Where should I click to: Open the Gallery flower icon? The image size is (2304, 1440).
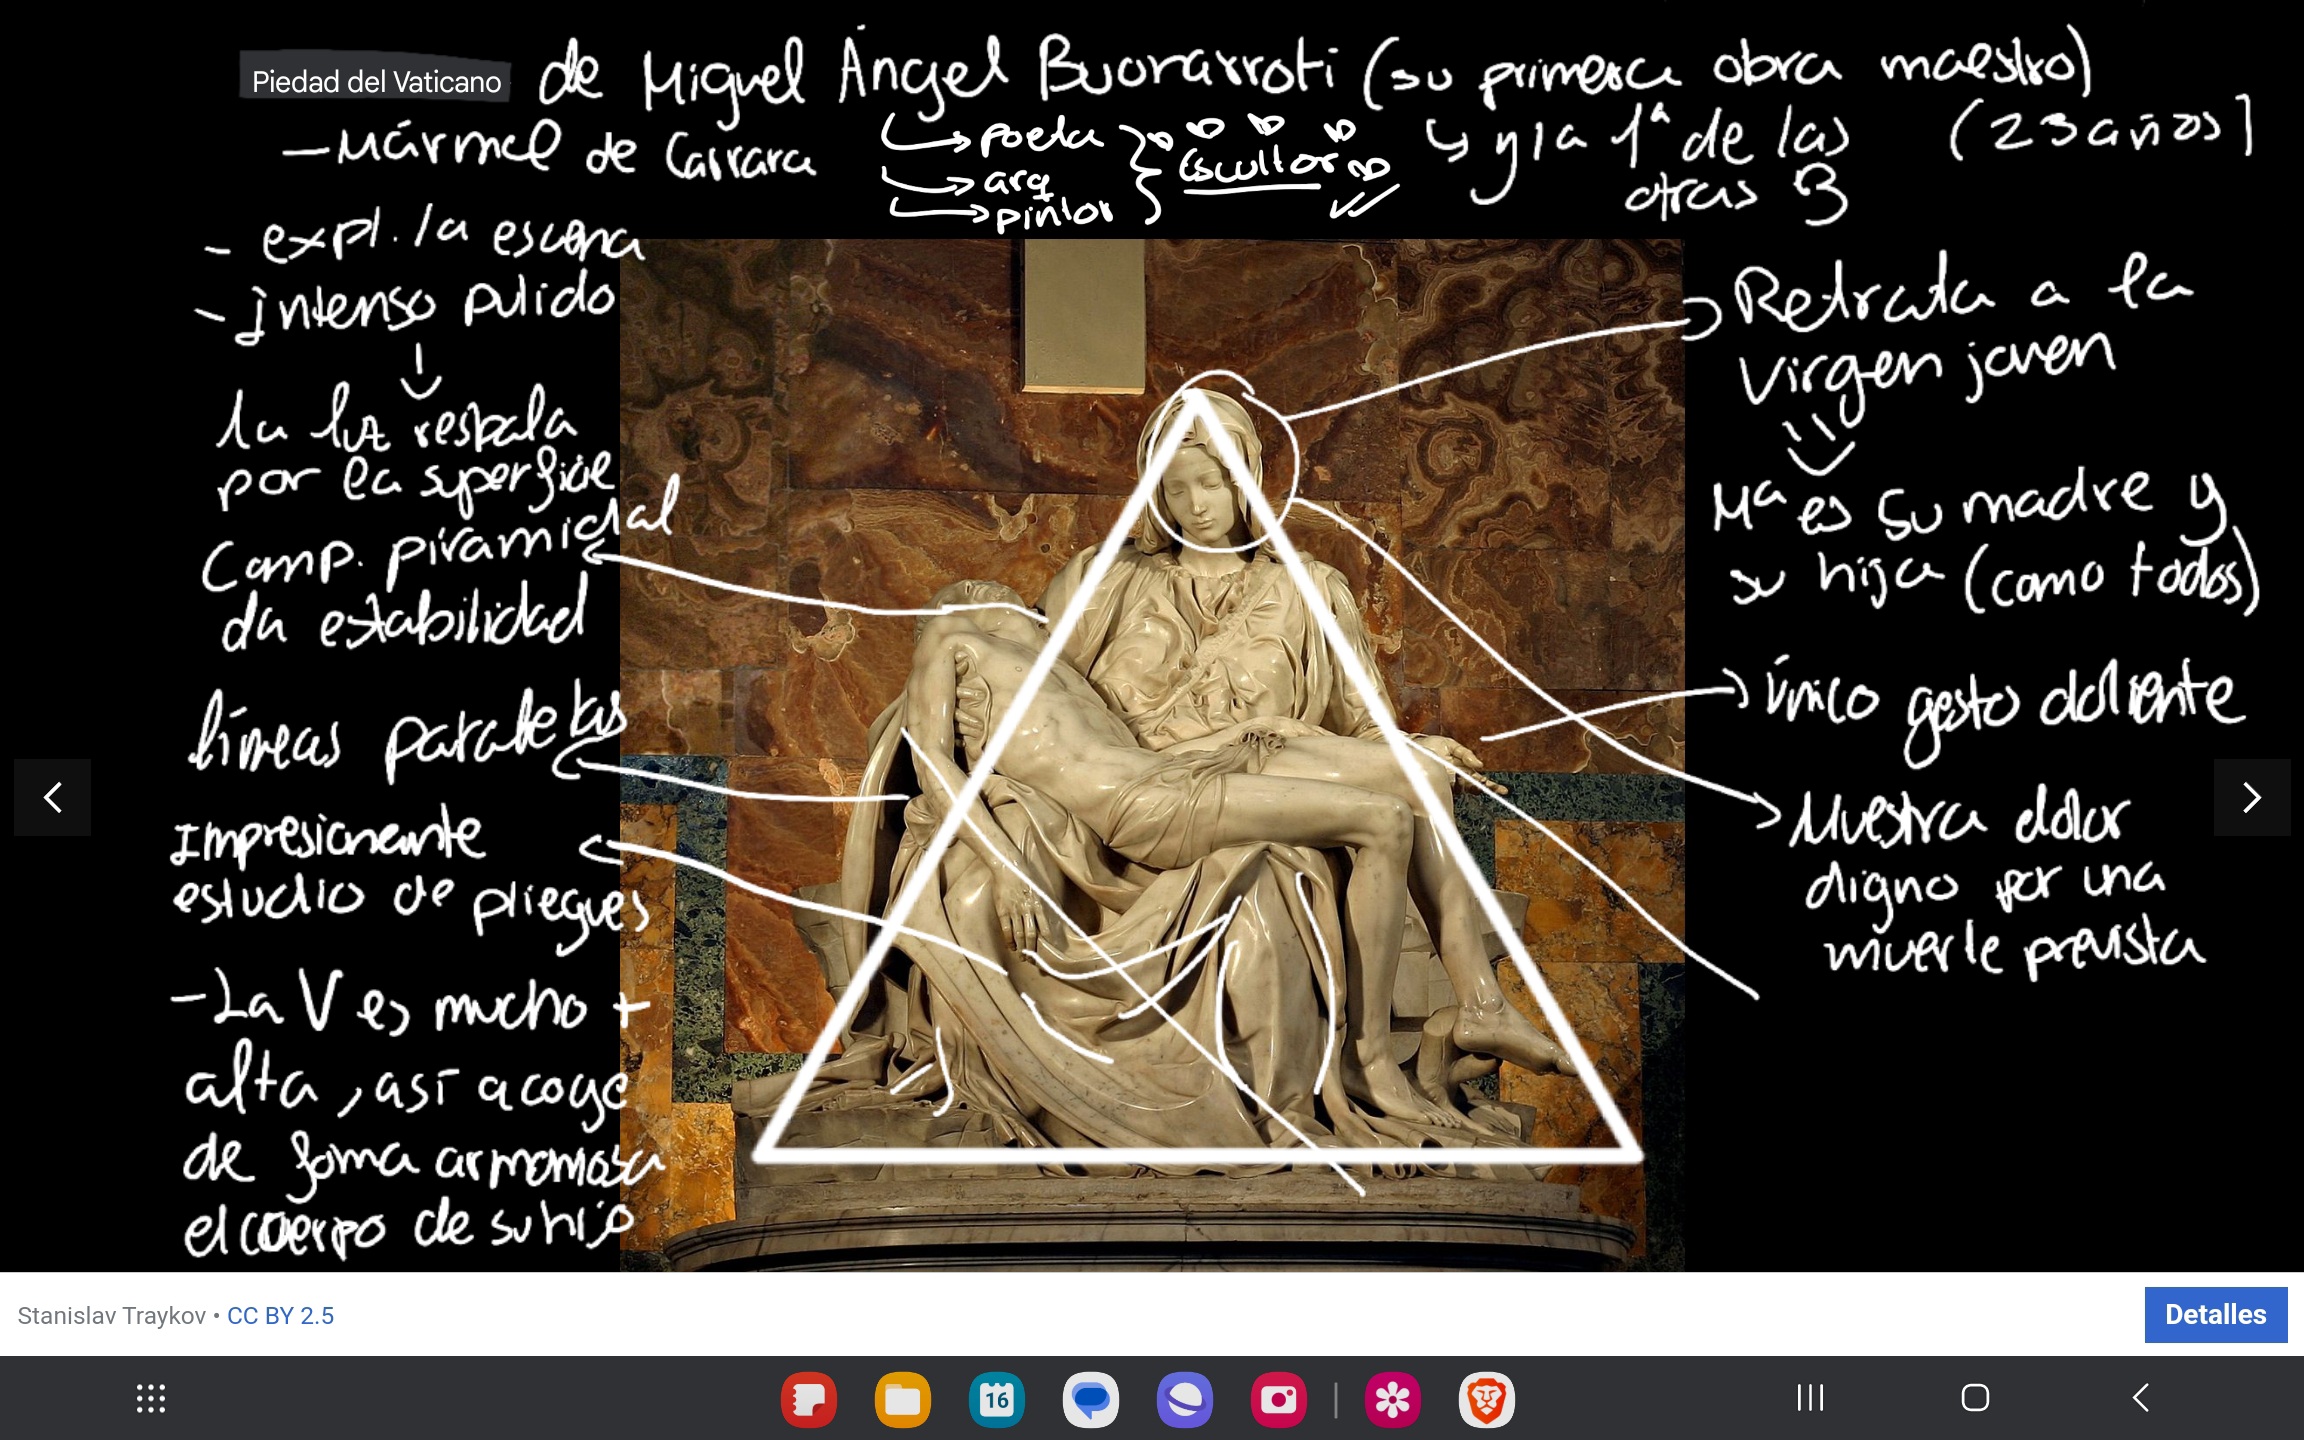tap(1392, 1398)
